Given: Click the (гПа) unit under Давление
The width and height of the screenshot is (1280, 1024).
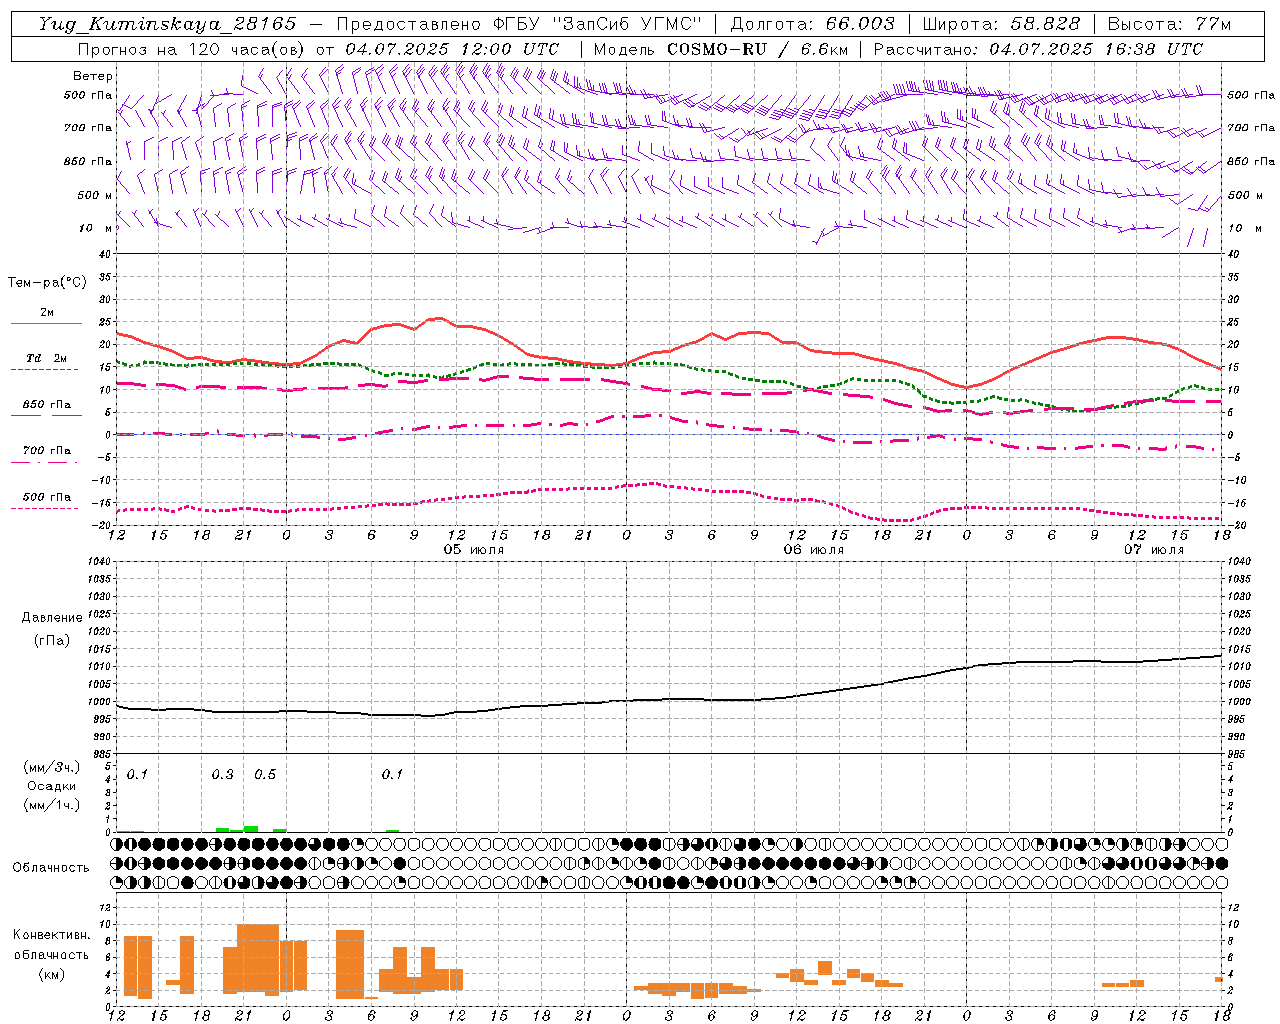Looking at the screenshot, I should (52, 640).
